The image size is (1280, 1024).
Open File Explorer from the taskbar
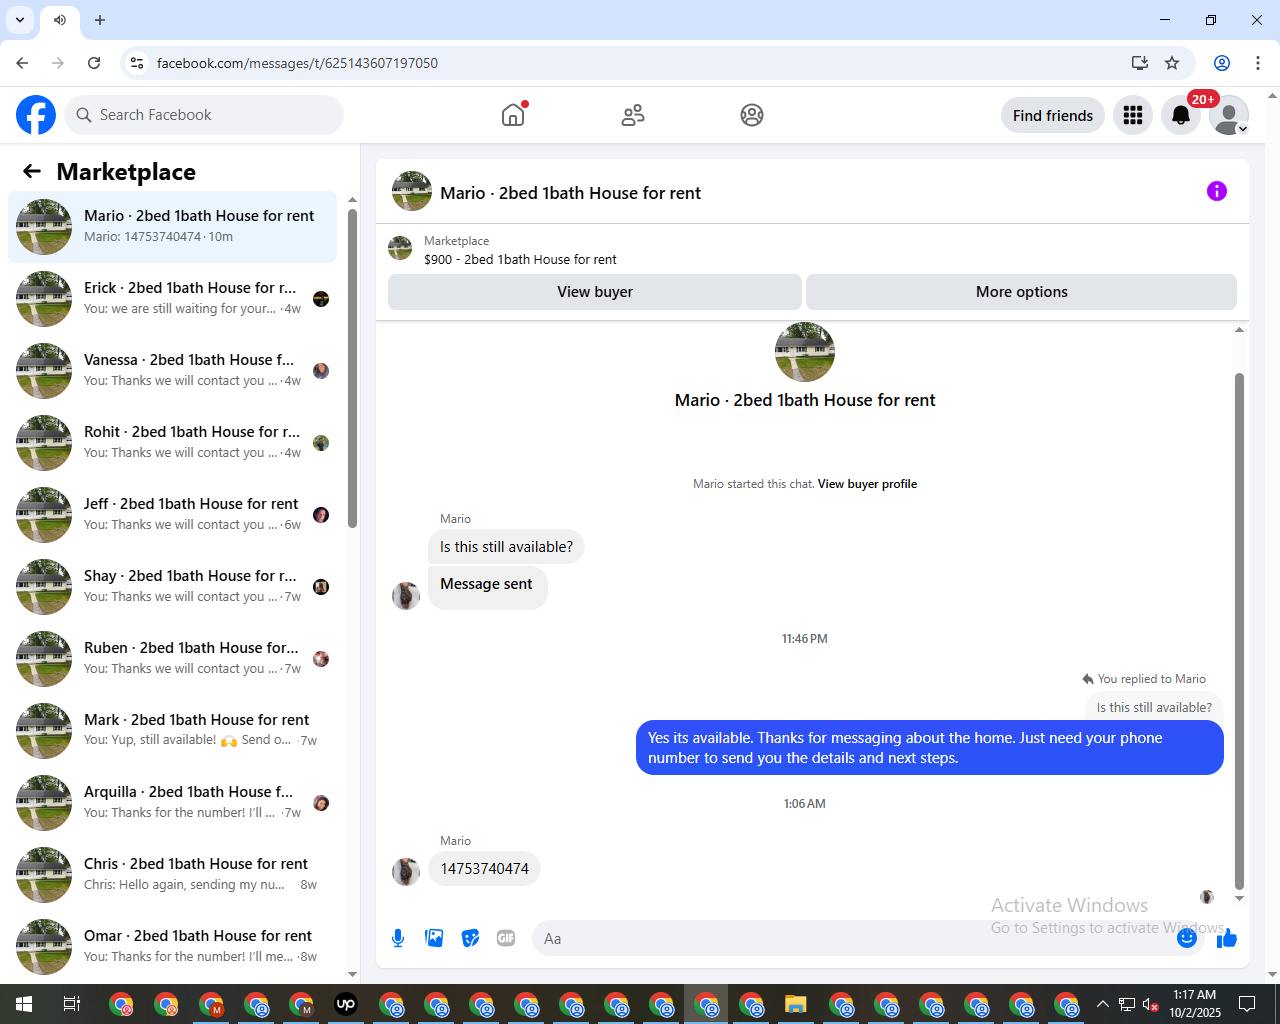pos(795,1004)
